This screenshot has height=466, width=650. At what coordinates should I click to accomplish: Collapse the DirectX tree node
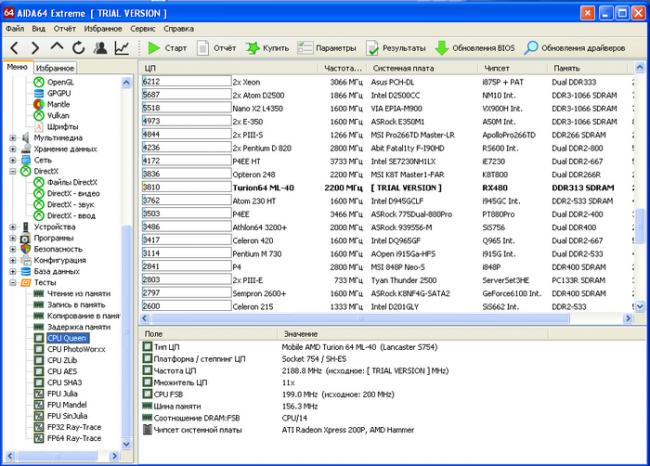point(13,171)
